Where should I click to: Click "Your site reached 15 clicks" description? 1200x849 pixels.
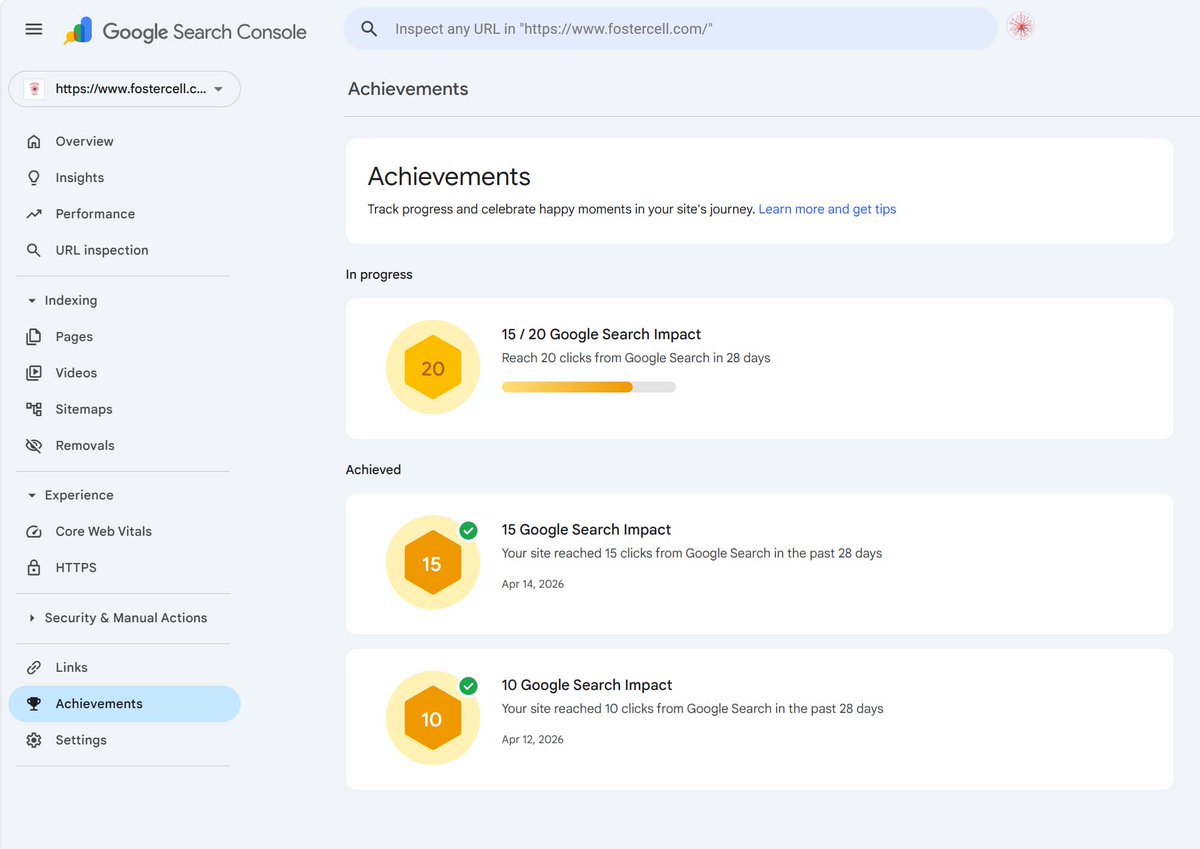point(692,553)
